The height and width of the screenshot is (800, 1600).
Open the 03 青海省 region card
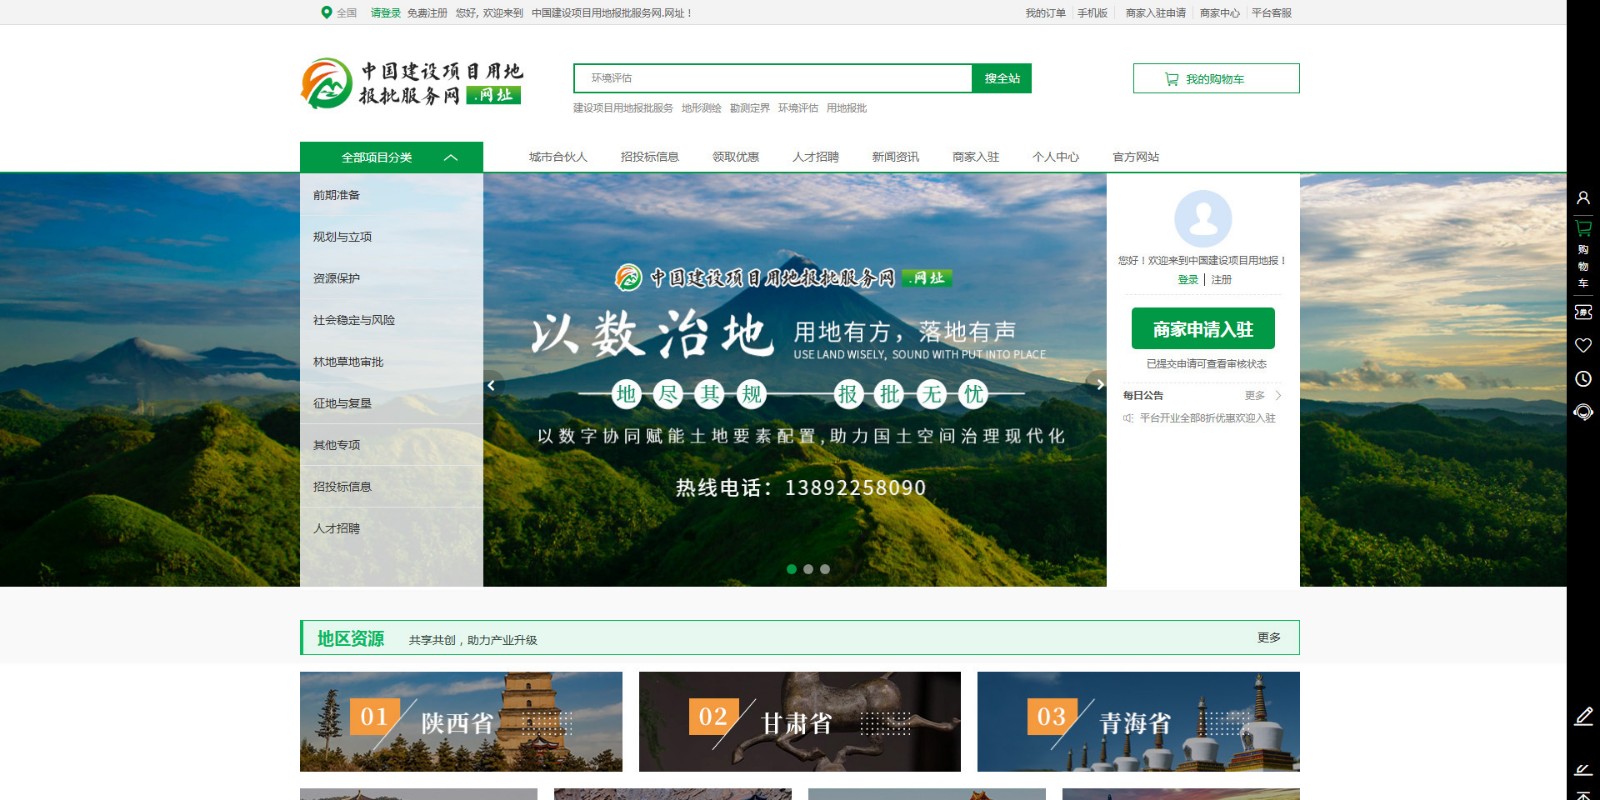coord(1138,721)
